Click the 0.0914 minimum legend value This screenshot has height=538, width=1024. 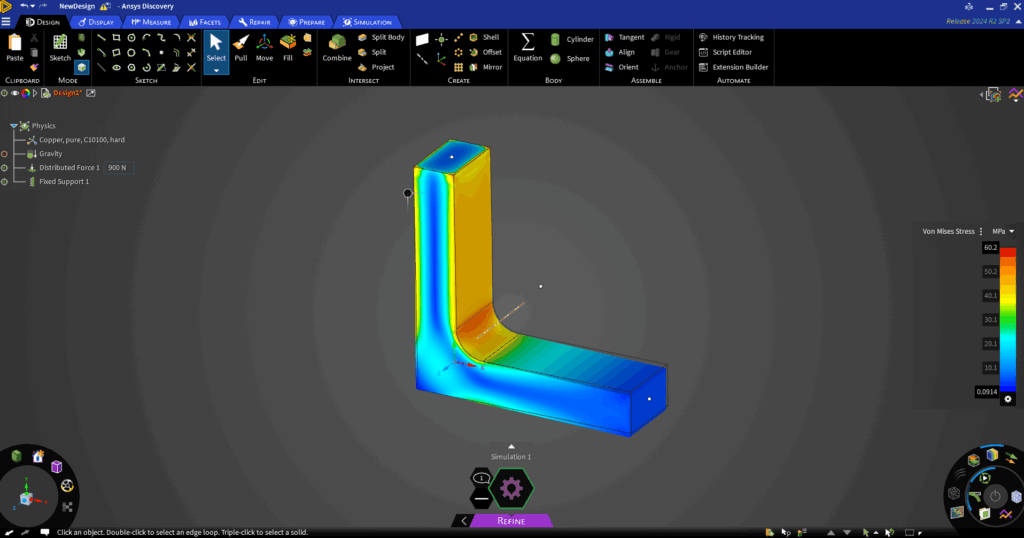click(987, 392)
